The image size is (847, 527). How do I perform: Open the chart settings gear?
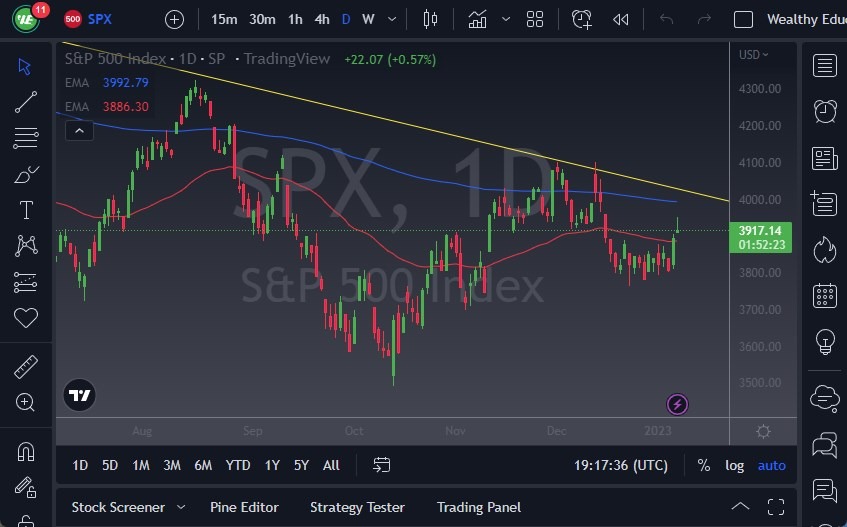point(763,431)
